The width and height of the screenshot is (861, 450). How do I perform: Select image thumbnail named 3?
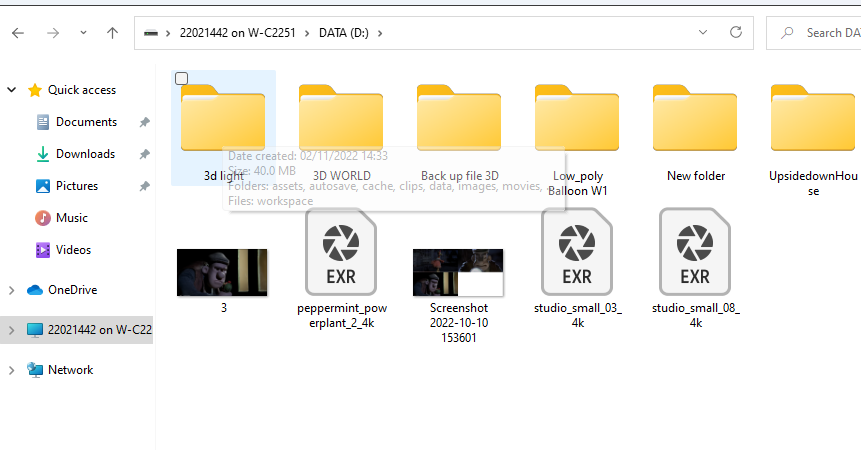pos(222,272)
